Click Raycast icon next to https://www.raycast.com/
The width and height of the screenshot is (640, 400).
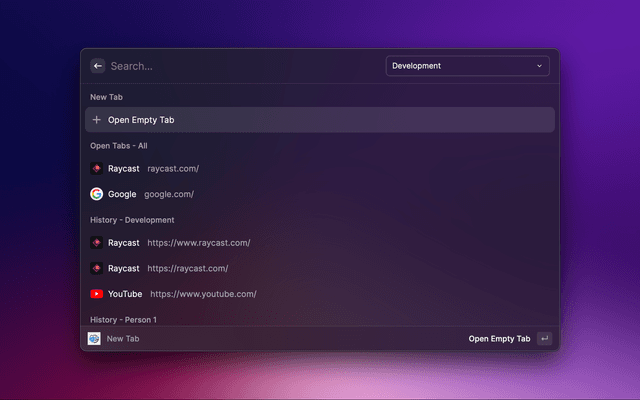[97, 243]
